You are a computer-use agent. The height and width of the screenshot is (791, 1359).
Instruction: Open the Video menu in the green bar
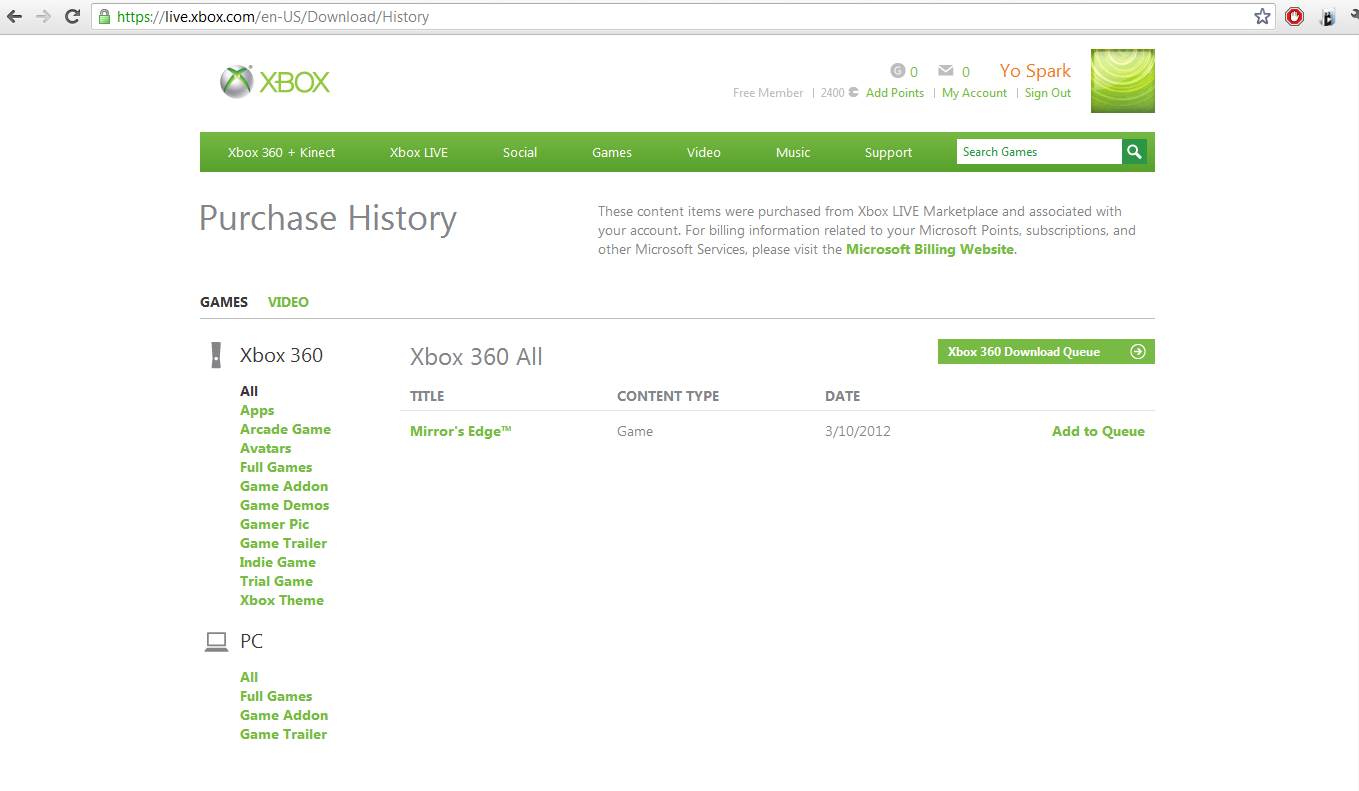click(x=704, y=153)
